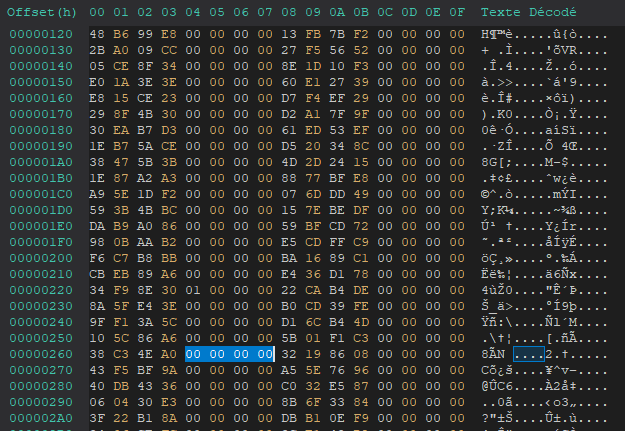Click byte 5A in row 00000190

coord(145,146)
